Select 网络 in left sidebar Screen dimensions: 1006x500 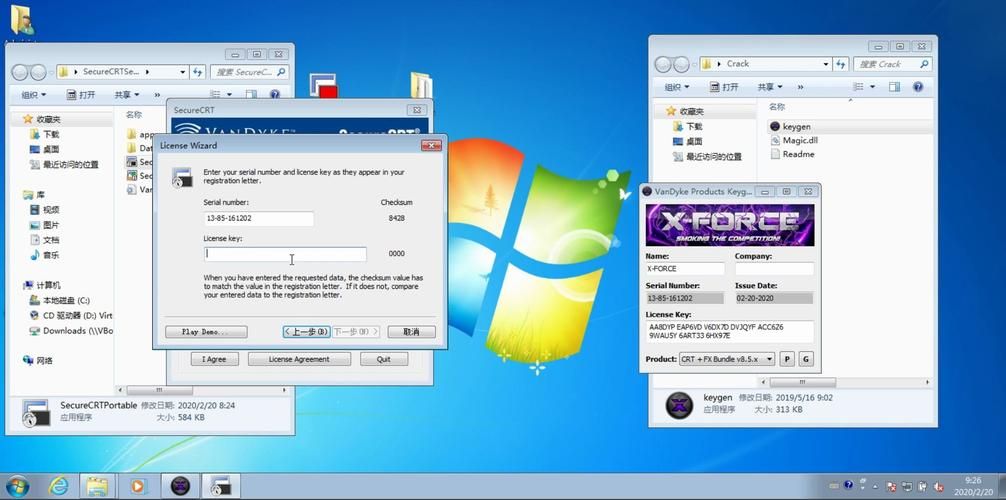coord(38,361)
